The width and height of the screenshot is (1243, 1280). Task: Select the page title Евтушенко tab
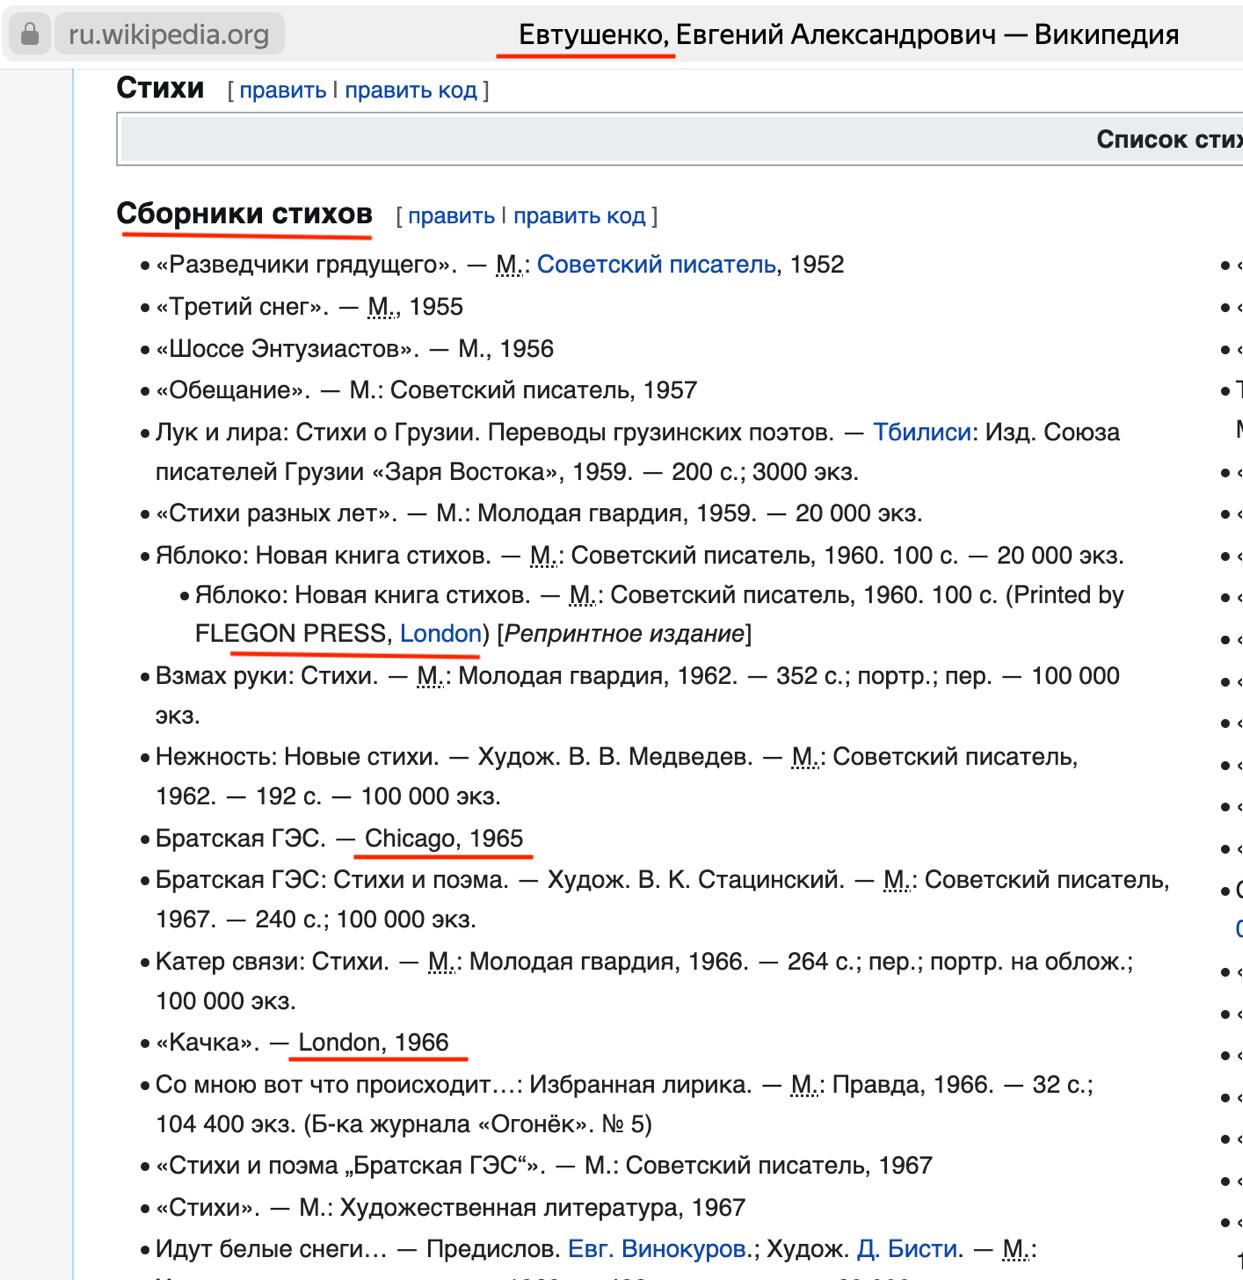click(x=848, y=35)
